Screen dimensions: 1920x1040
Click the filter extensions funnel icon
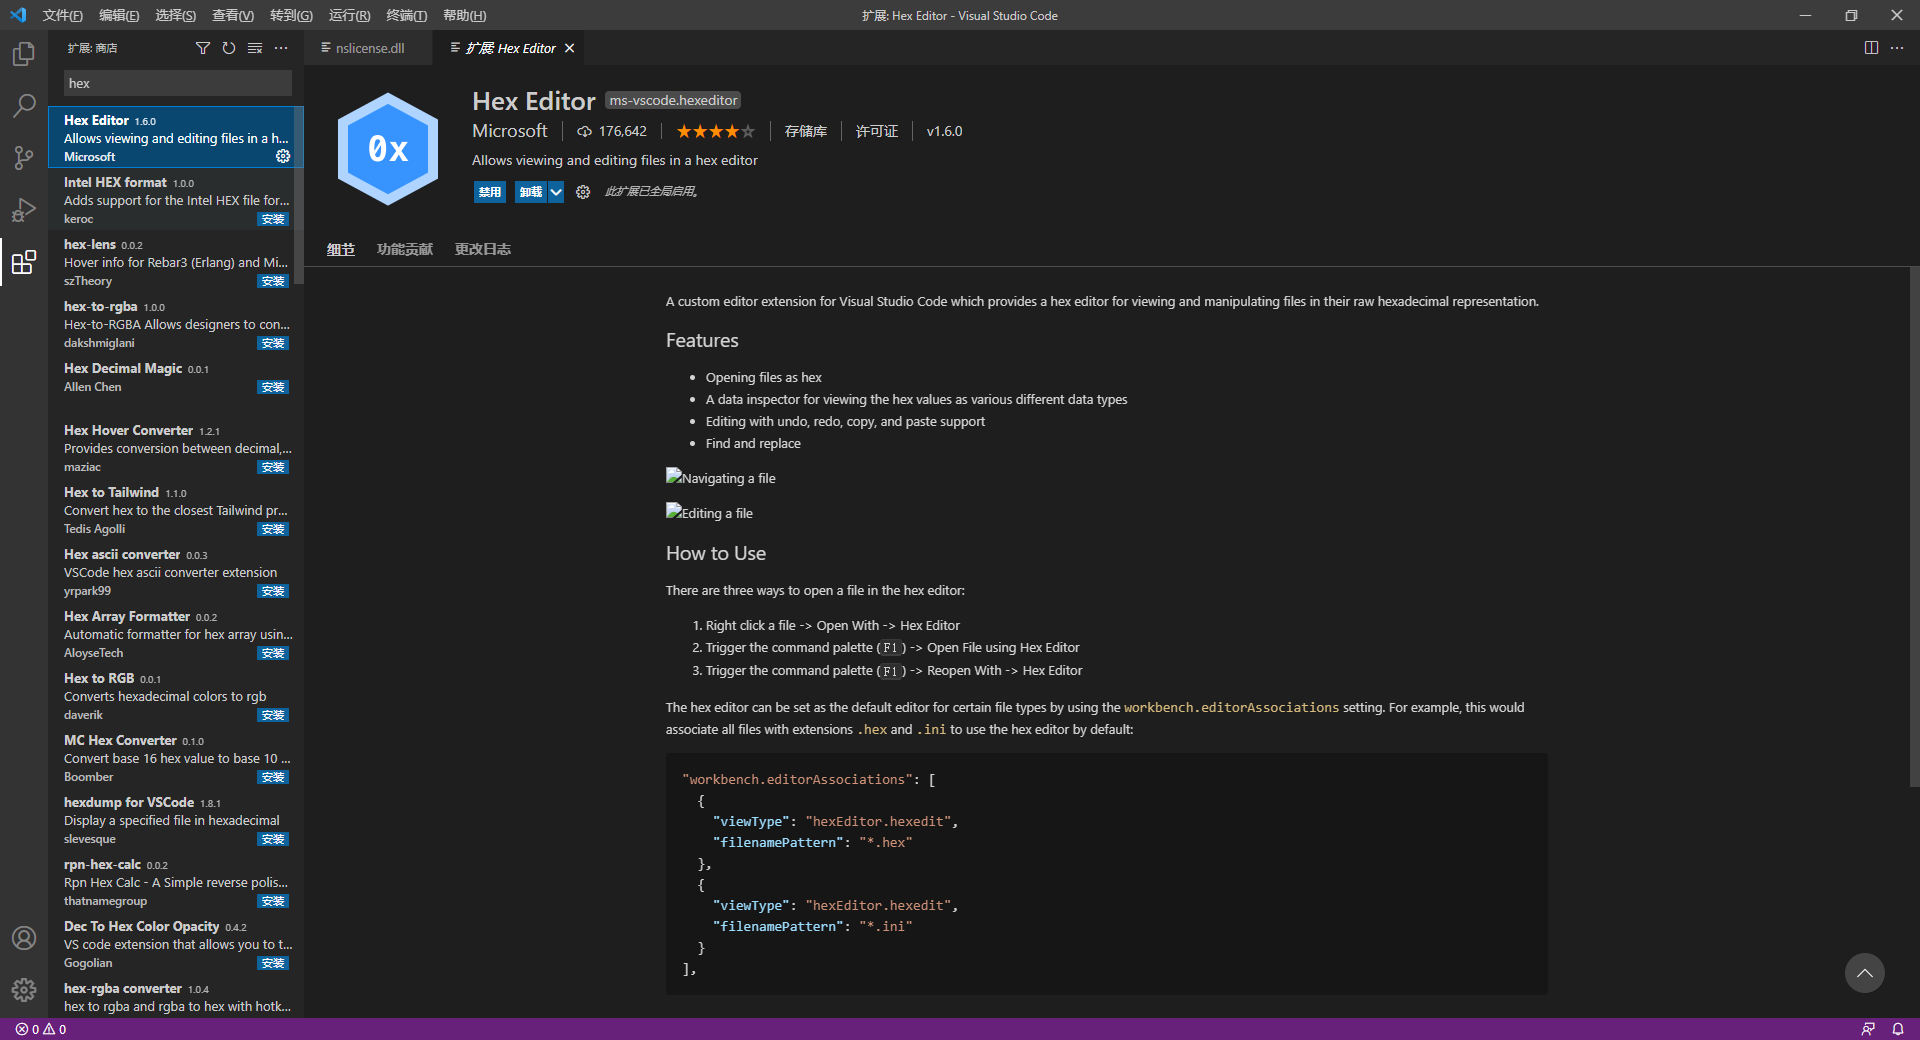coord(203,48)
